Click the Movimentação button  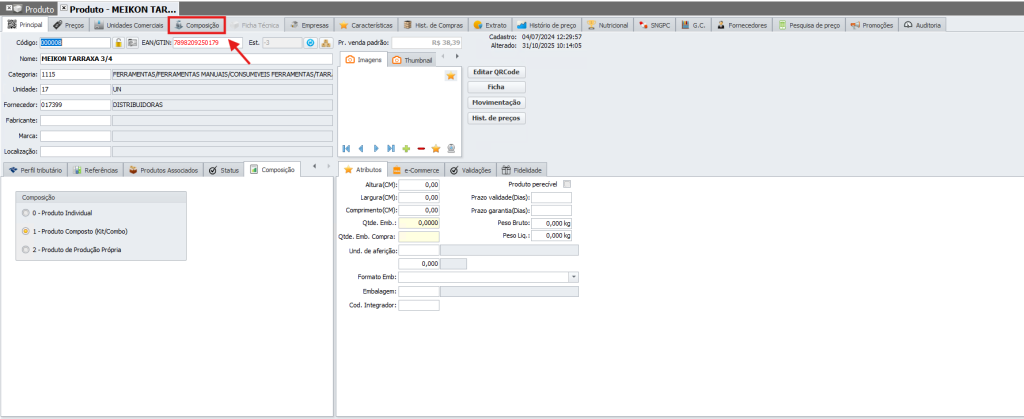click(495, 102)
